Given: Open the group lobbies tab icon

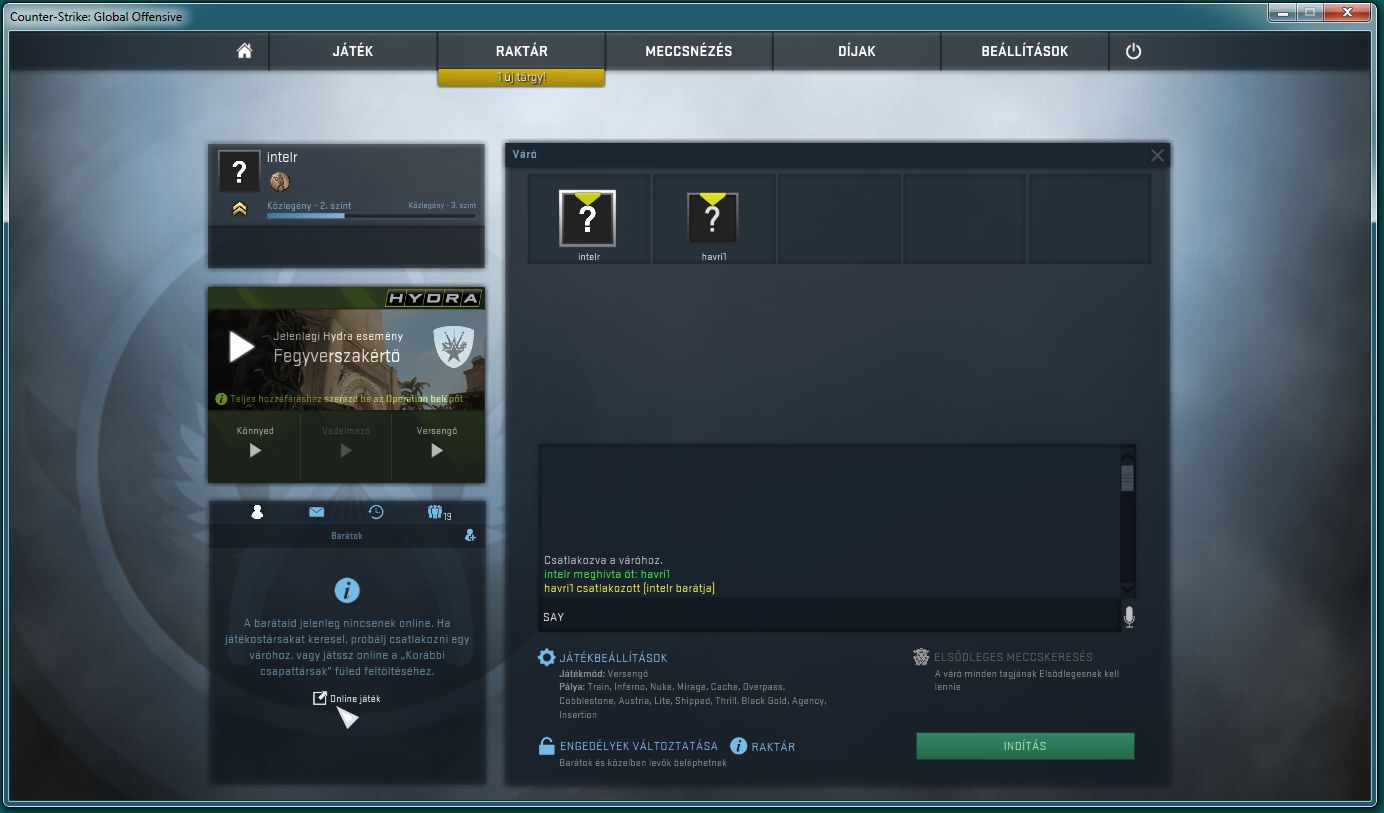Looking at the screenshot, I should tap(437, 512).
